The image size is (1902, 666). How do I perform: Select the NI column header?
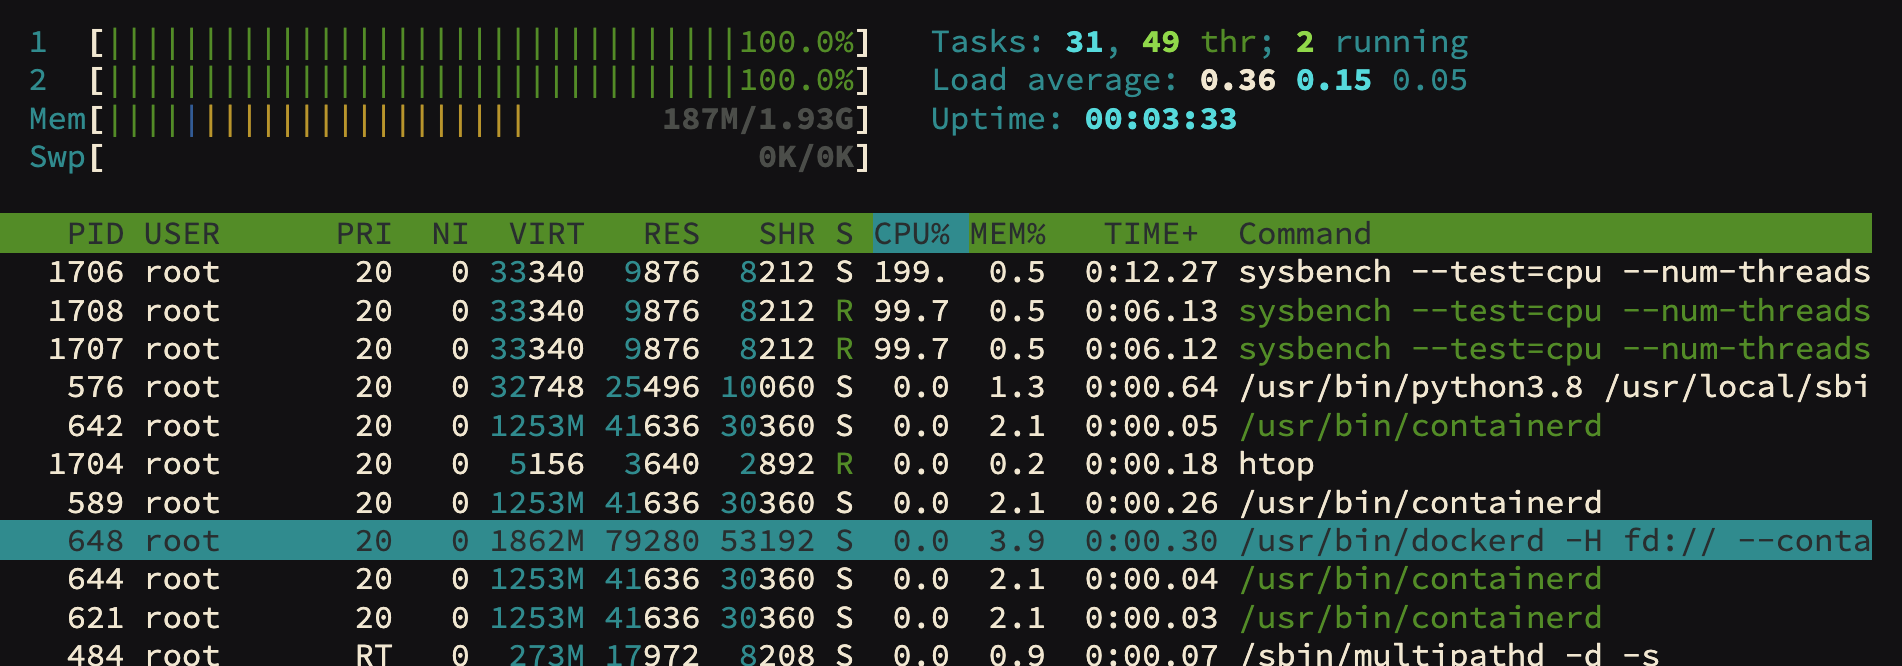tap(450, 234)
